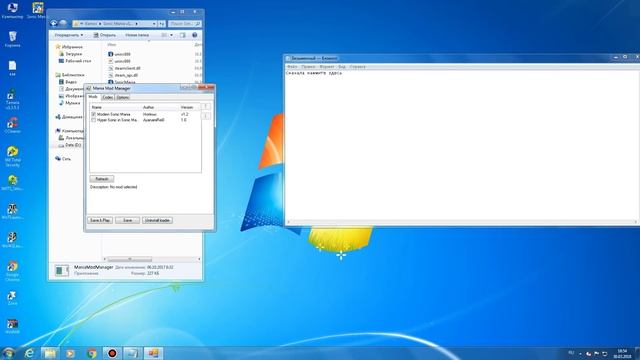The image size is (640, 360).
Task: Select the Корзина desktop icon
Action: coord(13,40)
